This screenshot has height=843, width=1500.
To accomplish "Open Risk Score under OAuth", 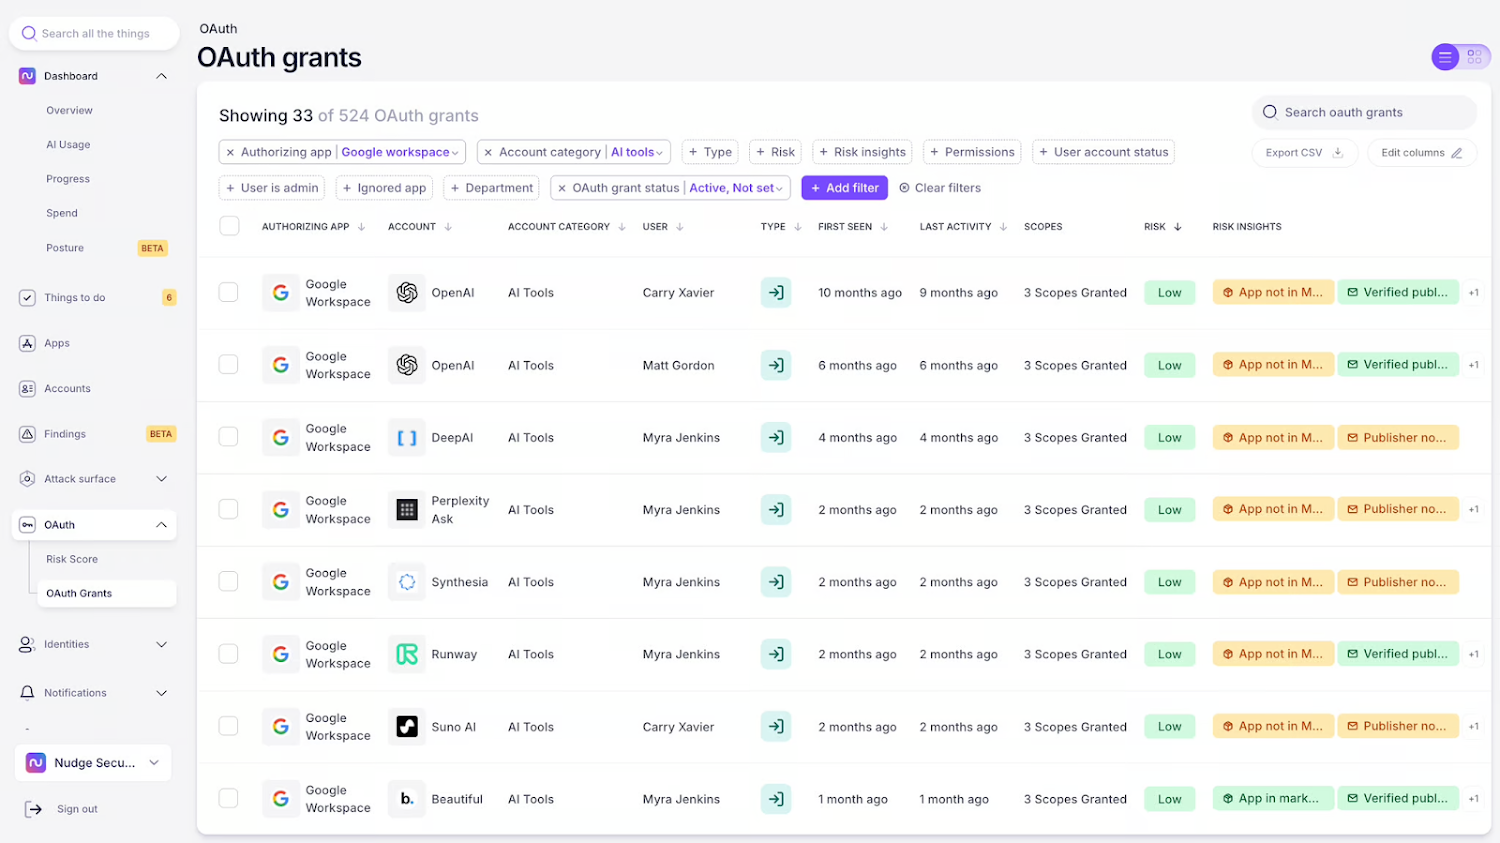I will coord(72,559).
